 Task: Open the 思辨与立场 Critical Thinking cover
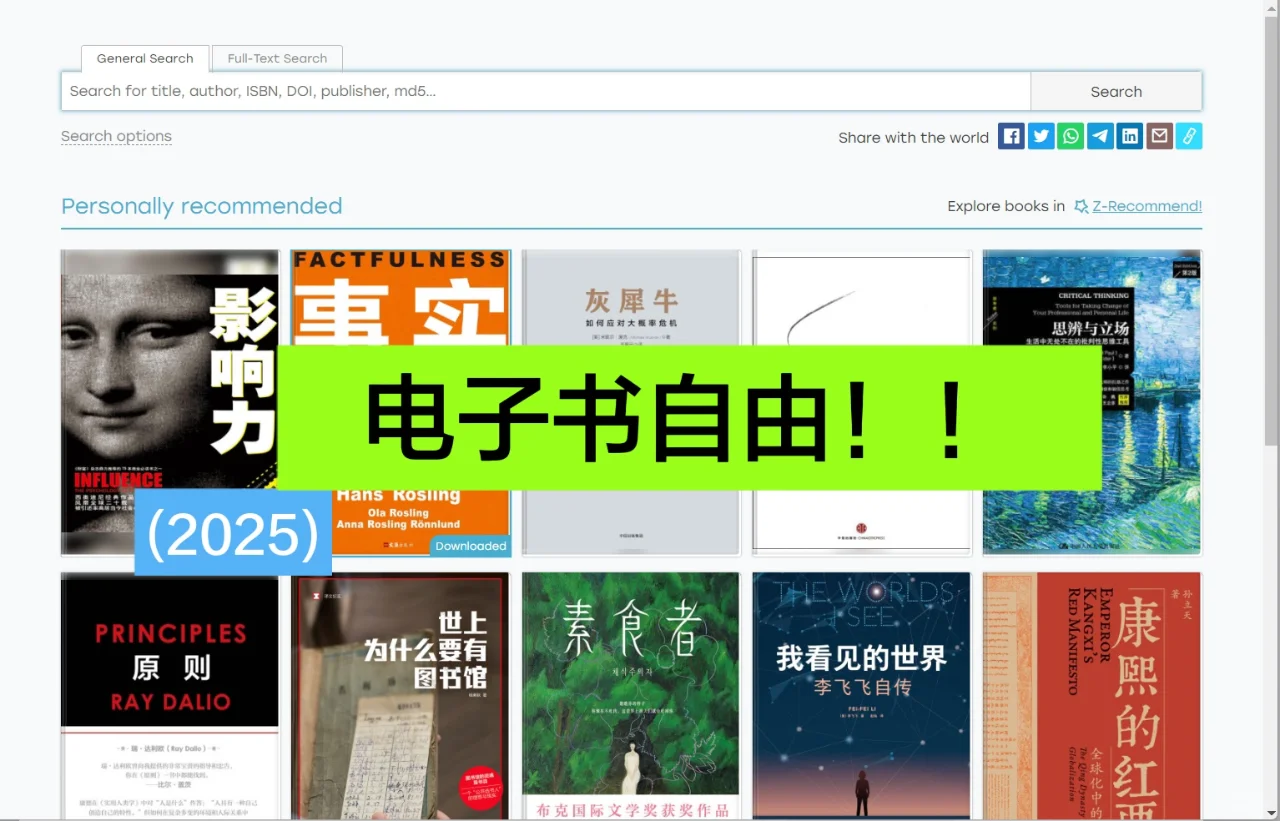click(x=1092, y=402)
